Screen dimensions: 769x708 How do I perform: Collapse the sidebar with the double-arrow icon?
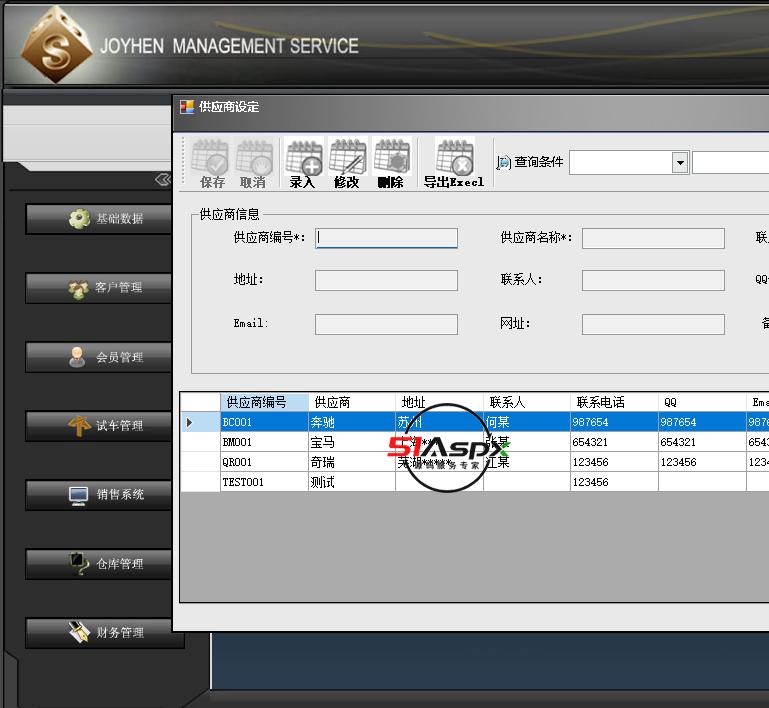click(164, 180)
